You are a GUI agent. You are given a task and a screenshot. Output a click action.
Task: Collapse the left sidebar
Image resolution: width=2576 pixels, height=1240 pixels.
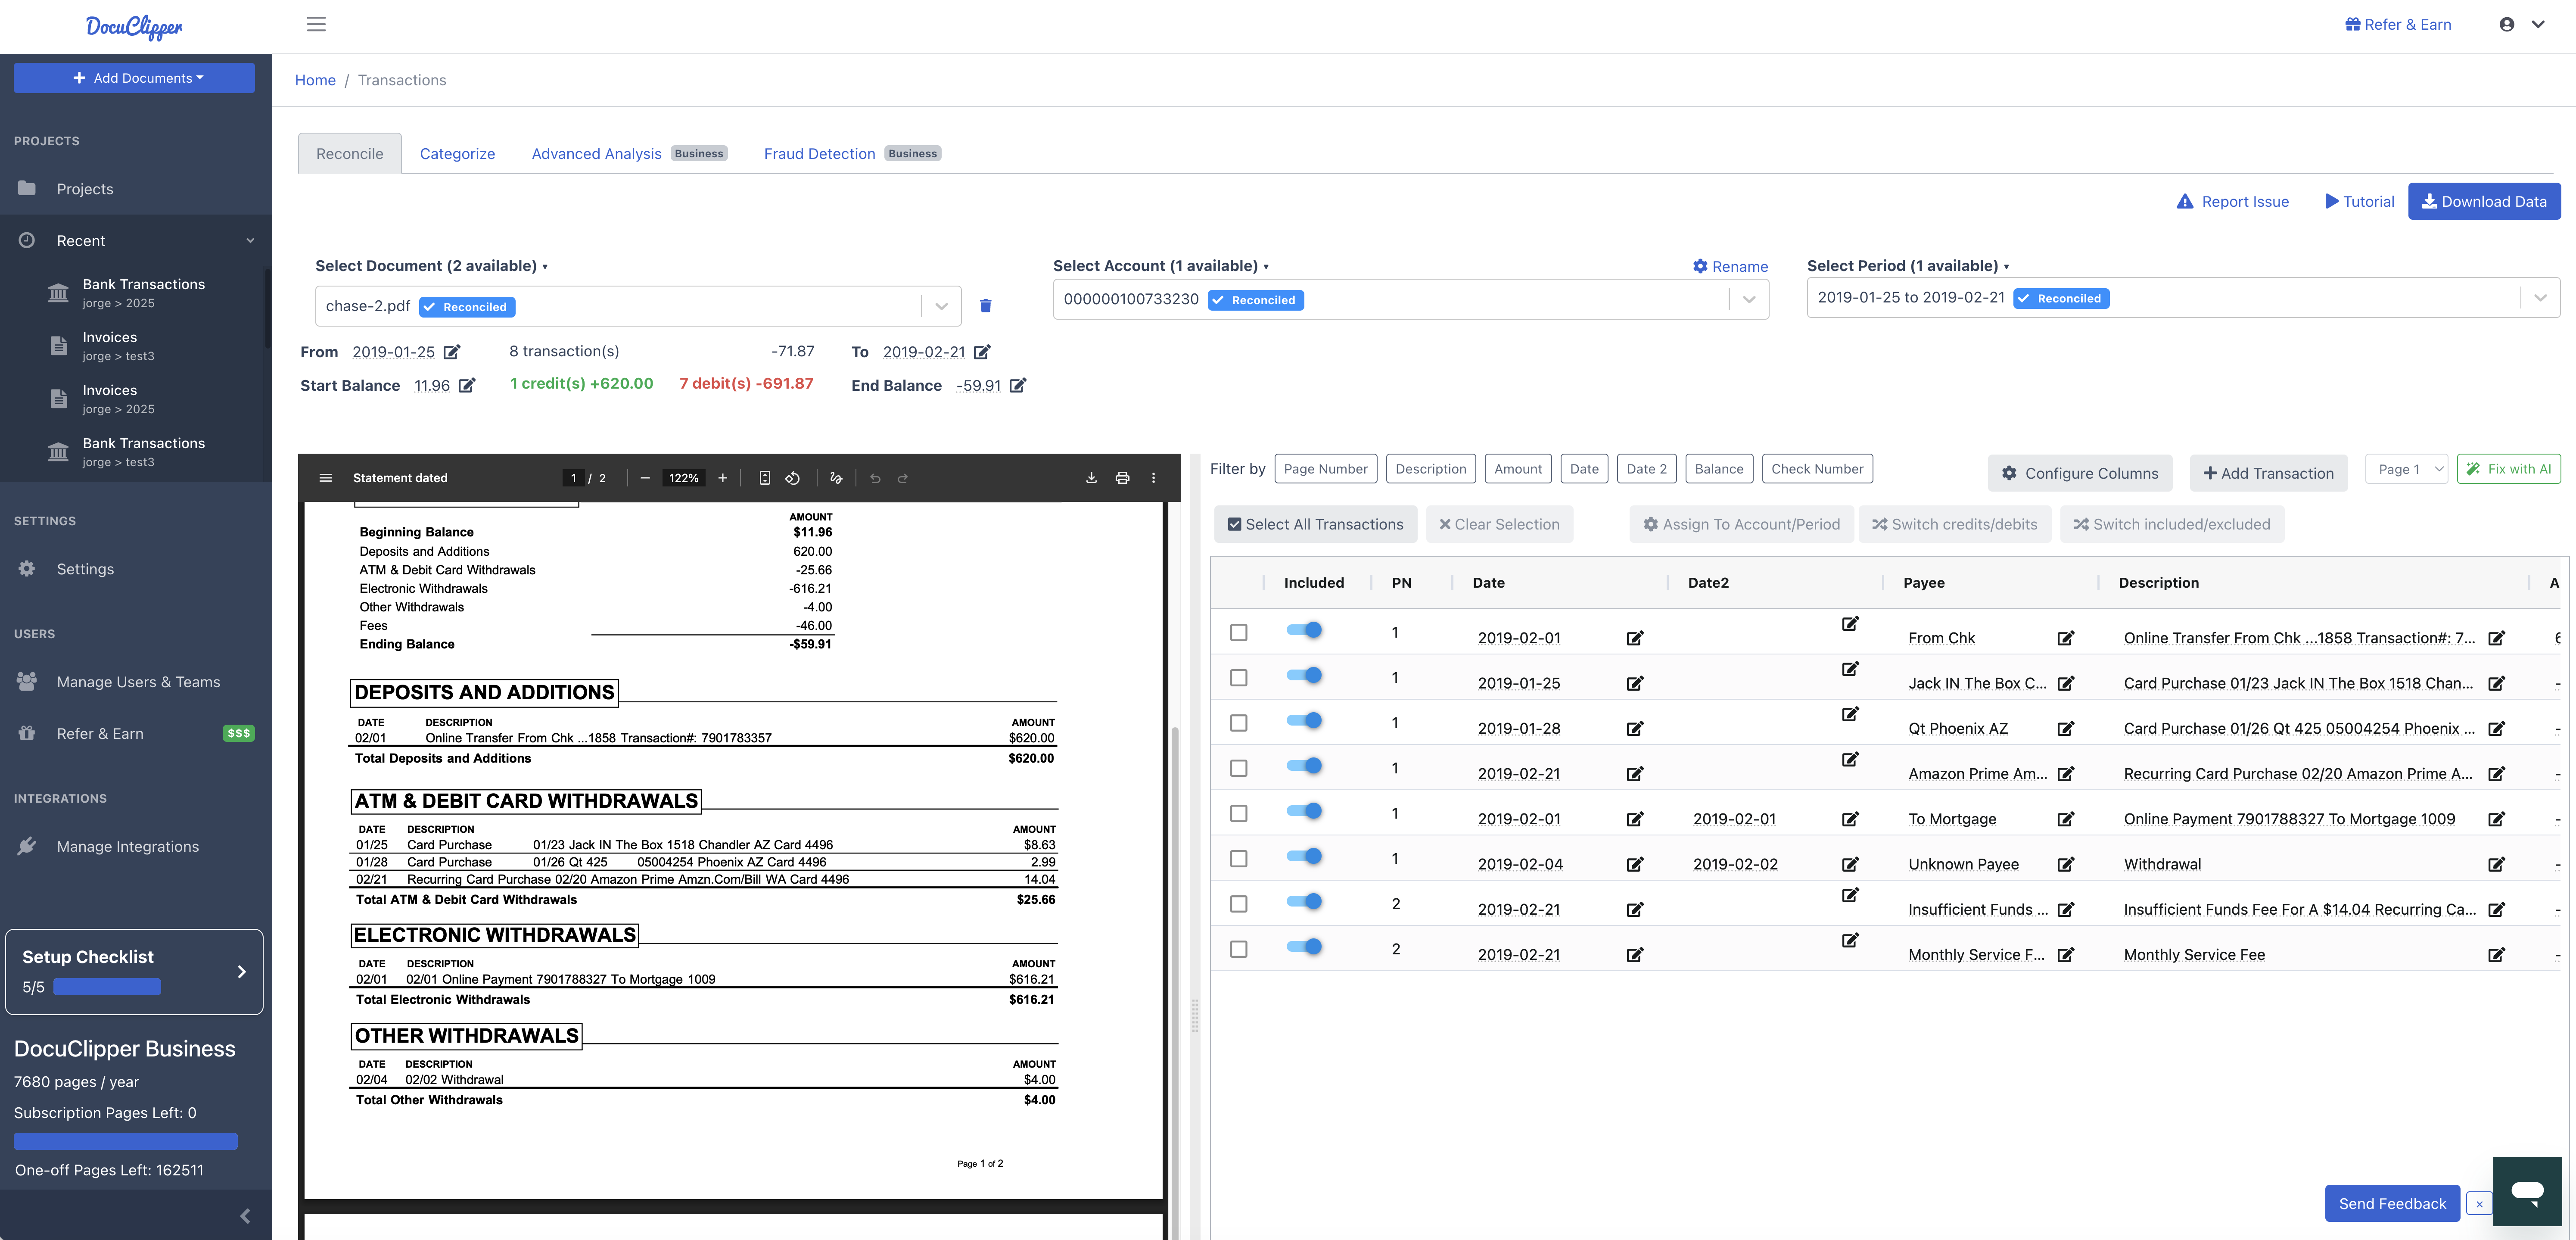pyautogui.click(x=245, y=1216)
